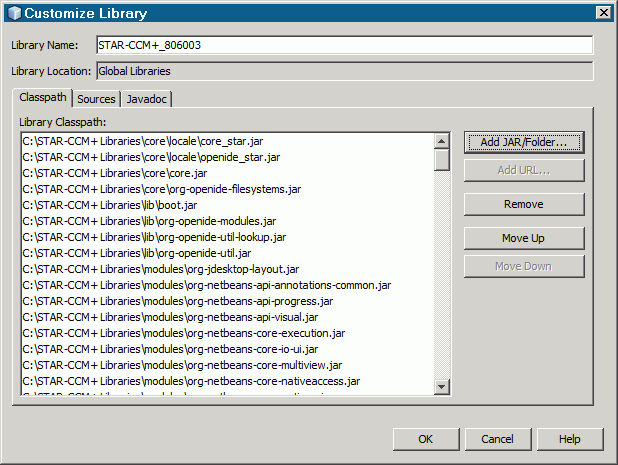Screen dimensions: 618x465
Task: Select the org-openide-filesystems.jar entry
Action: coord(228,189)
